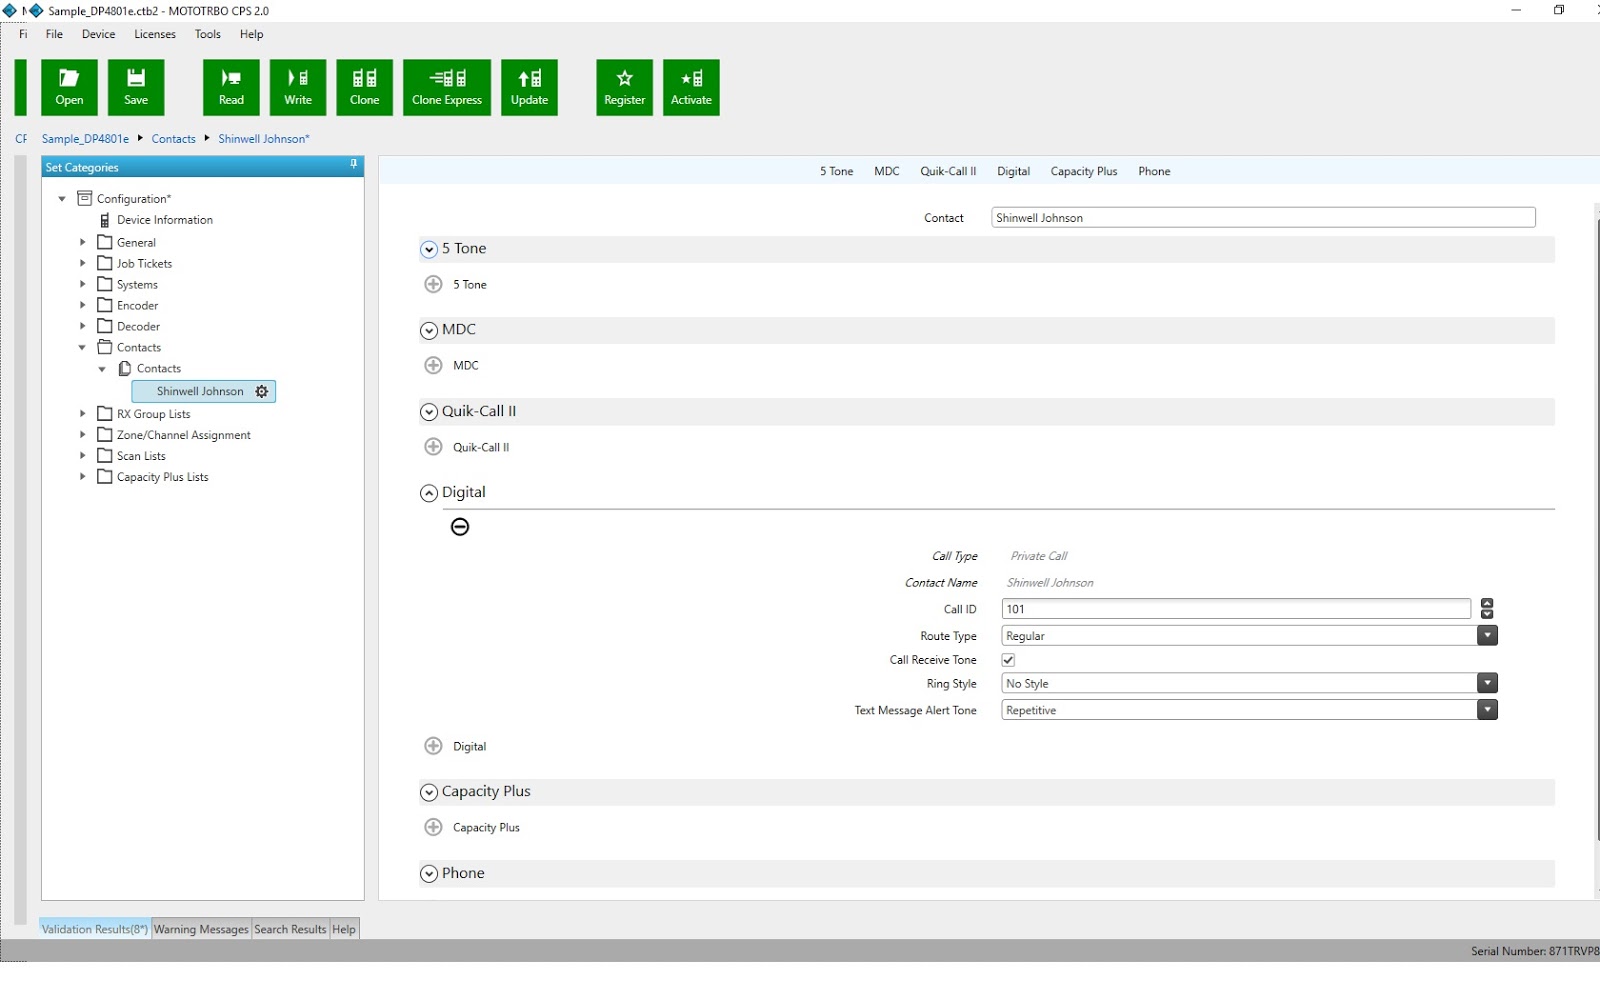Select the RX Group Lists tree folder

tap(153, 414)
